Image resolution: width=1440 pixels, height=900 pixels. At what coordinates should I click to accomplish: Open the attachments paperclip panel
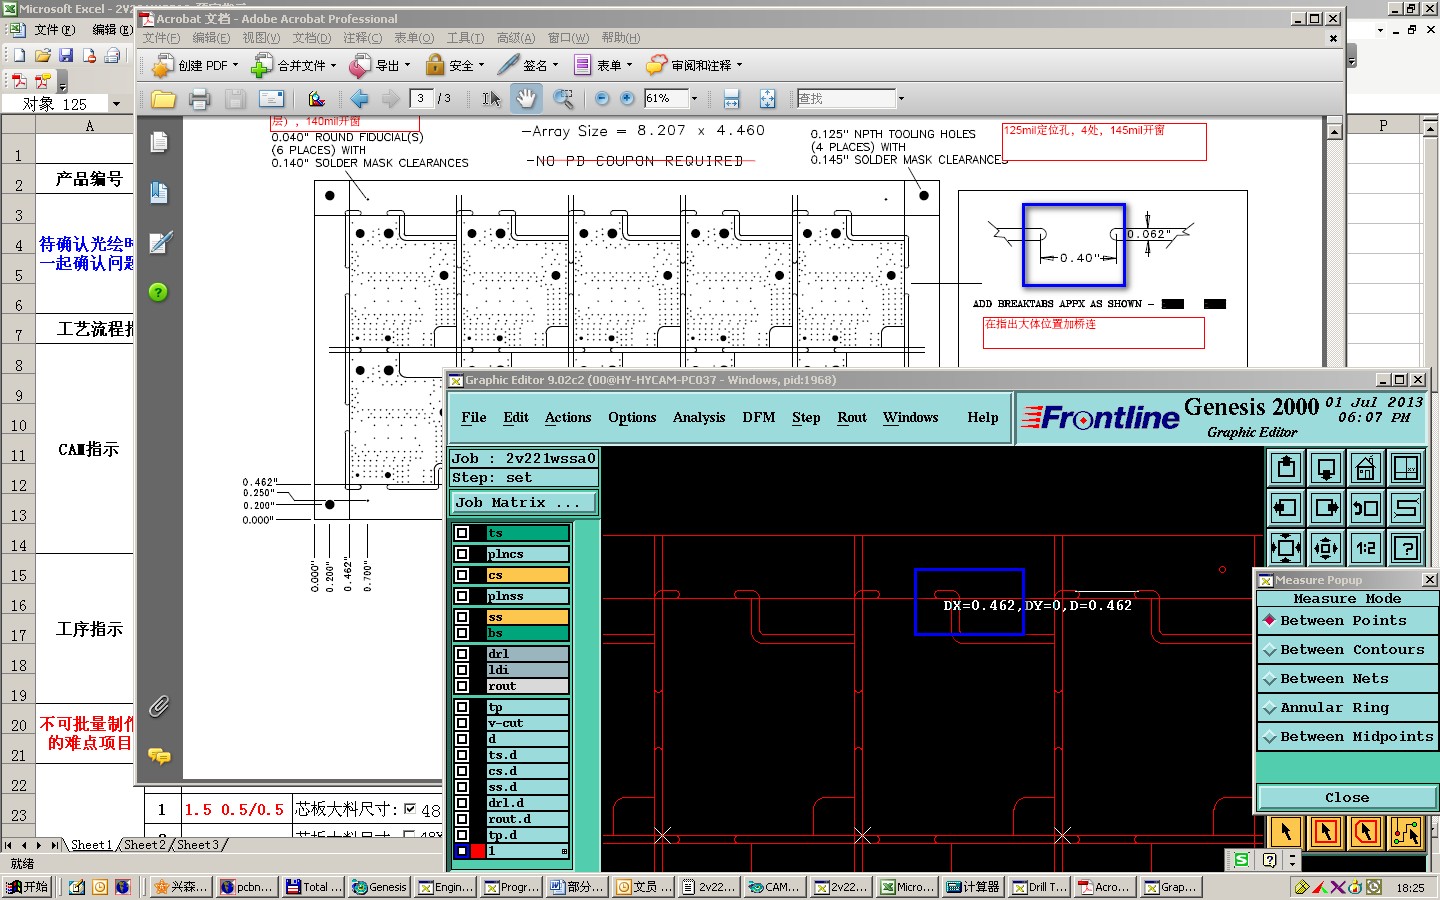click(x=159, y=706)
